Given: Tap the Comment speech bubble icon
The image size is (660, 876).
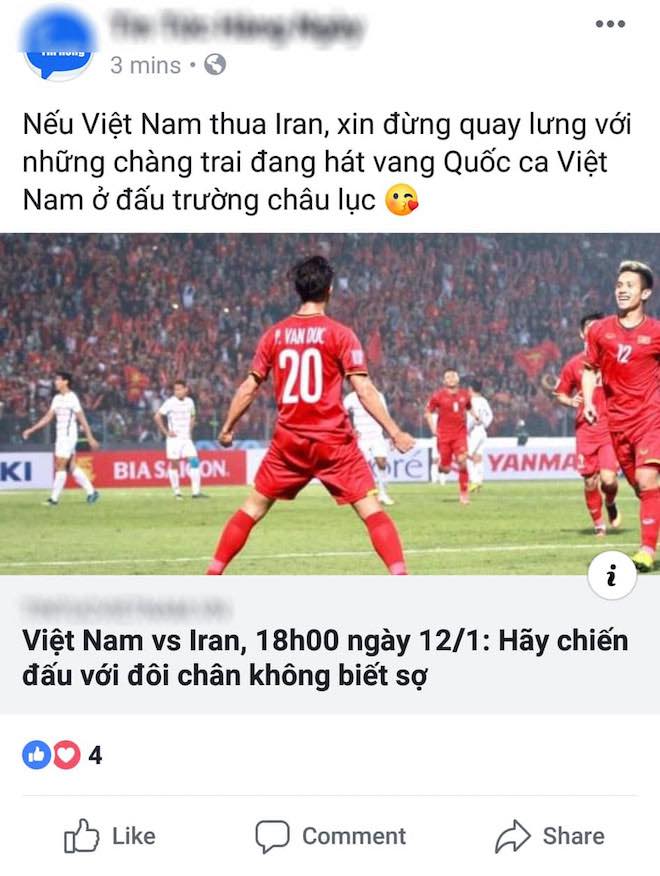Looking at the screenshot, I should click(x=272, y=836).
